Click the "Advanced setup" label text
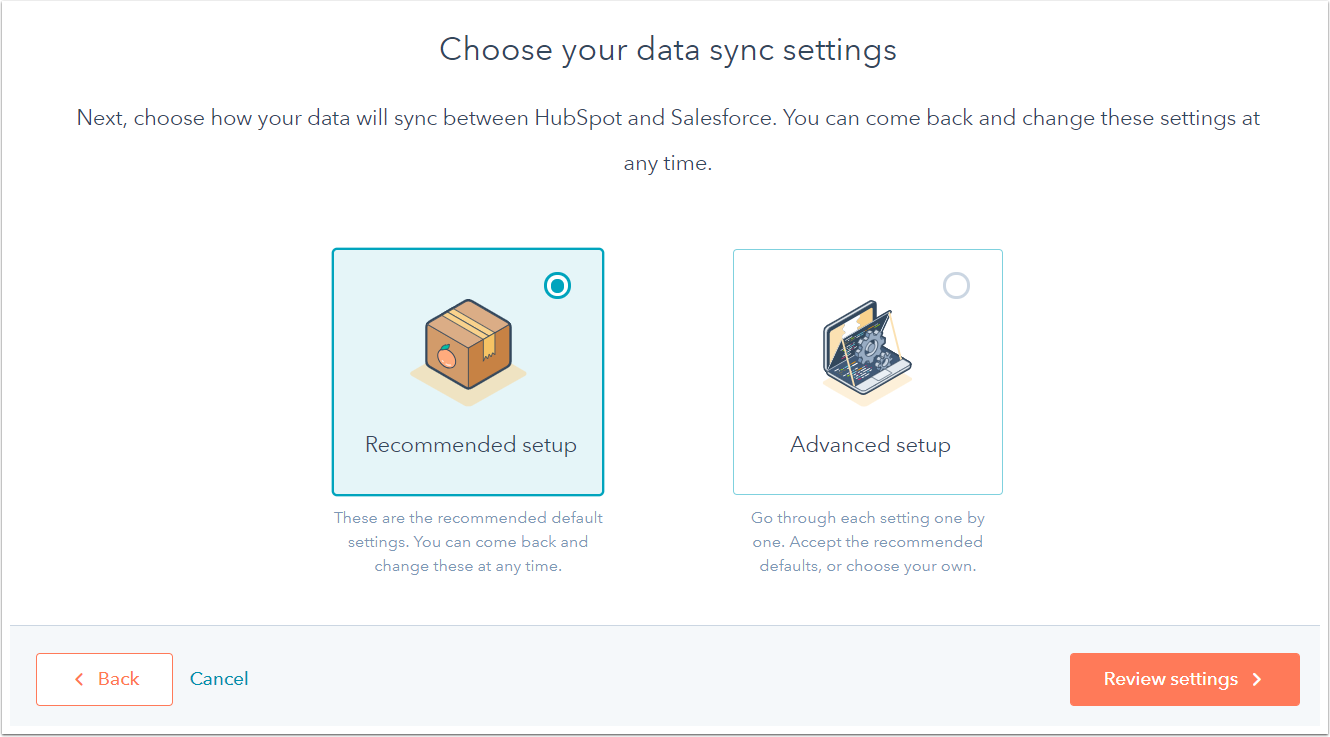This screenshot has height=737, width=1330. click(x=870, y=445)
